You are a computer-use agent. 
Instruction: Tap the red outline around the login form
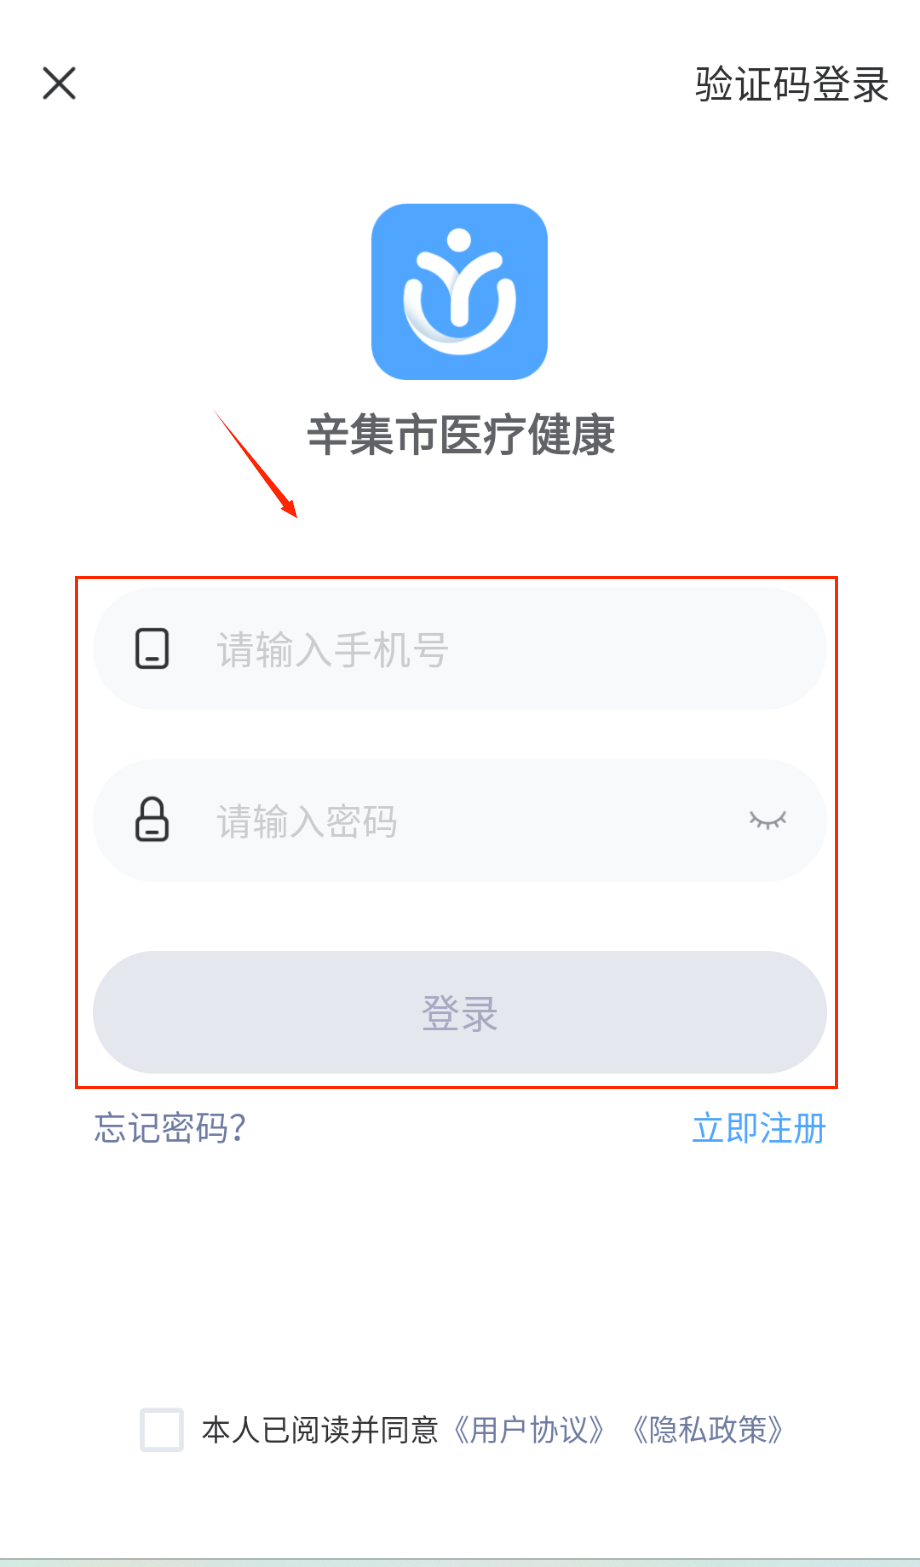(456, 578)
